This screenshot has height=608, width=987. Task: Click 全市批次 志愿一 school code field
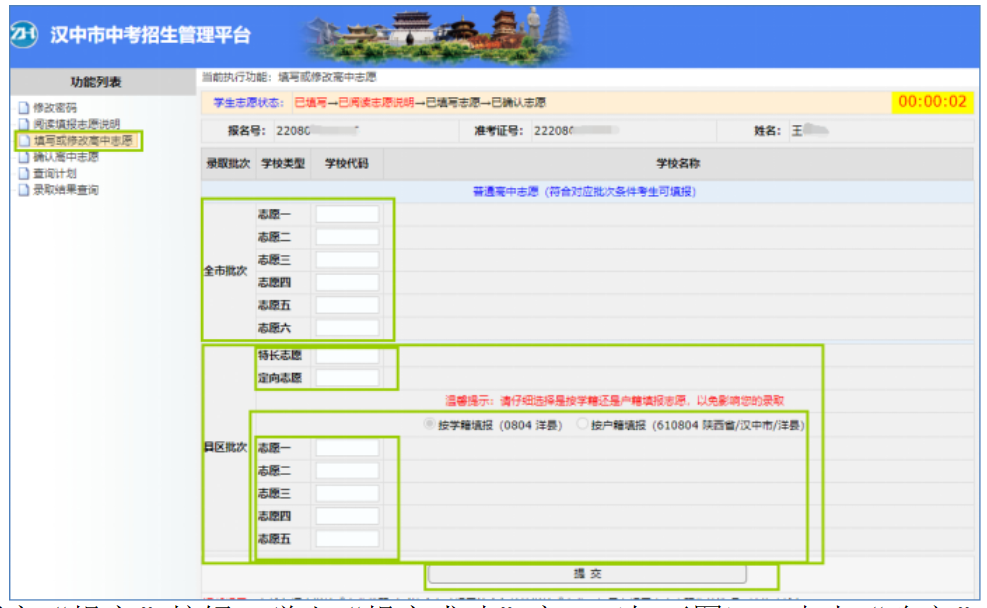347,215
